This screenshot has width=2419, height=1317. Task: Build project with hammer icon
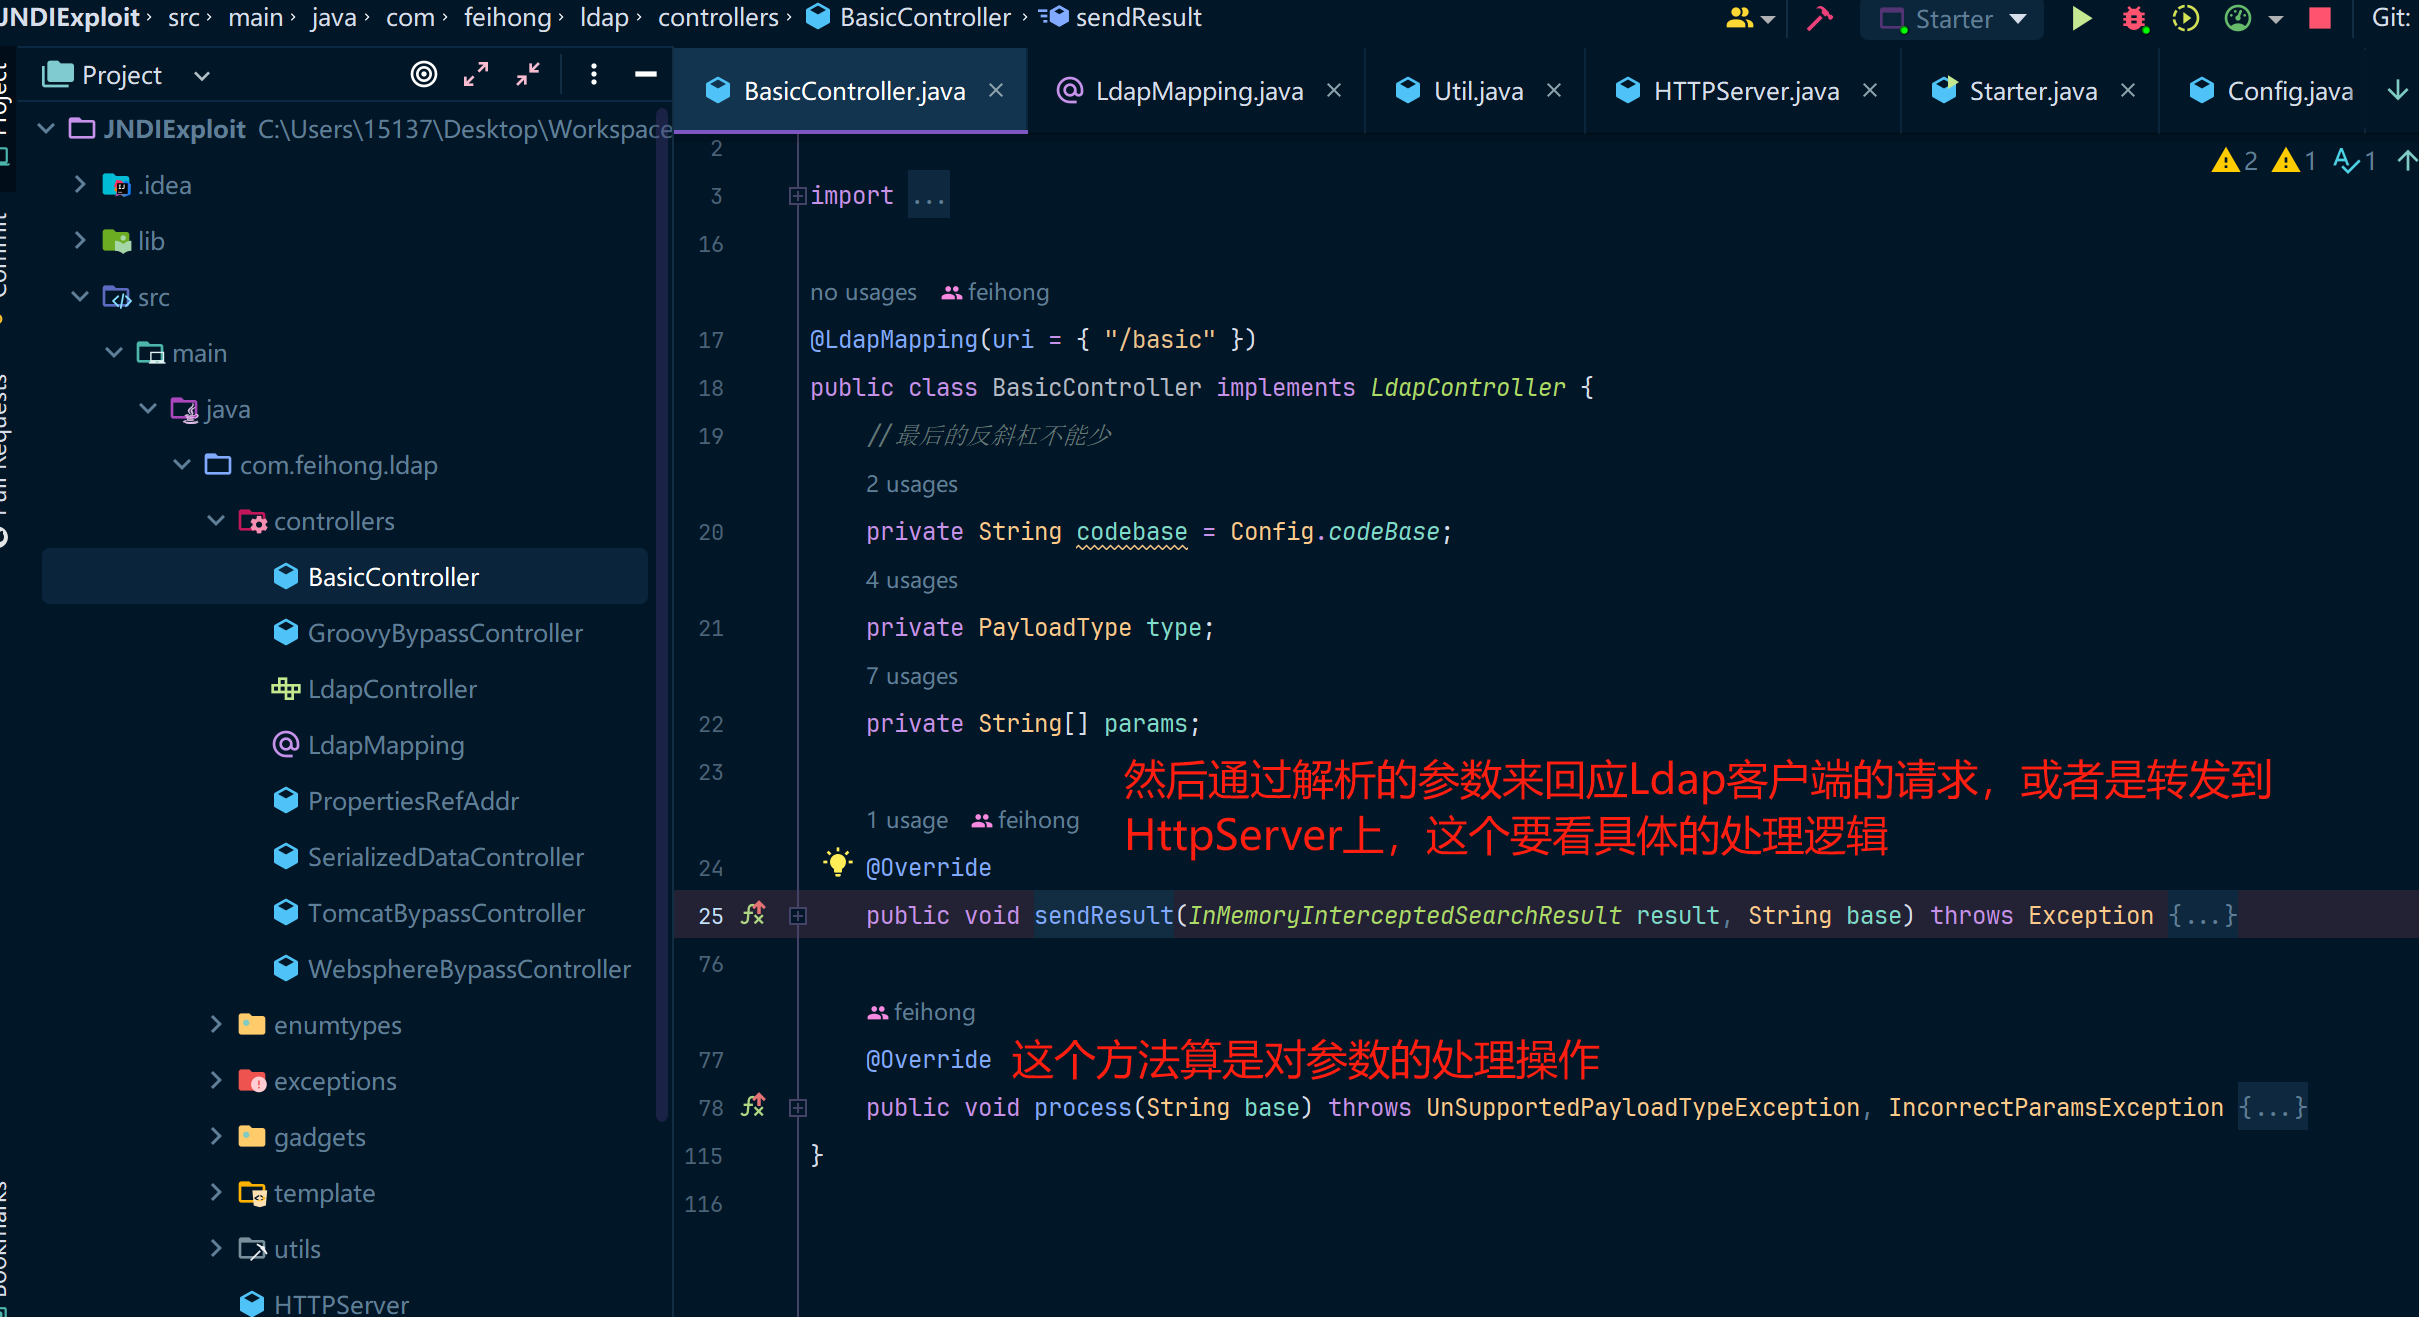pos(1819,19)
